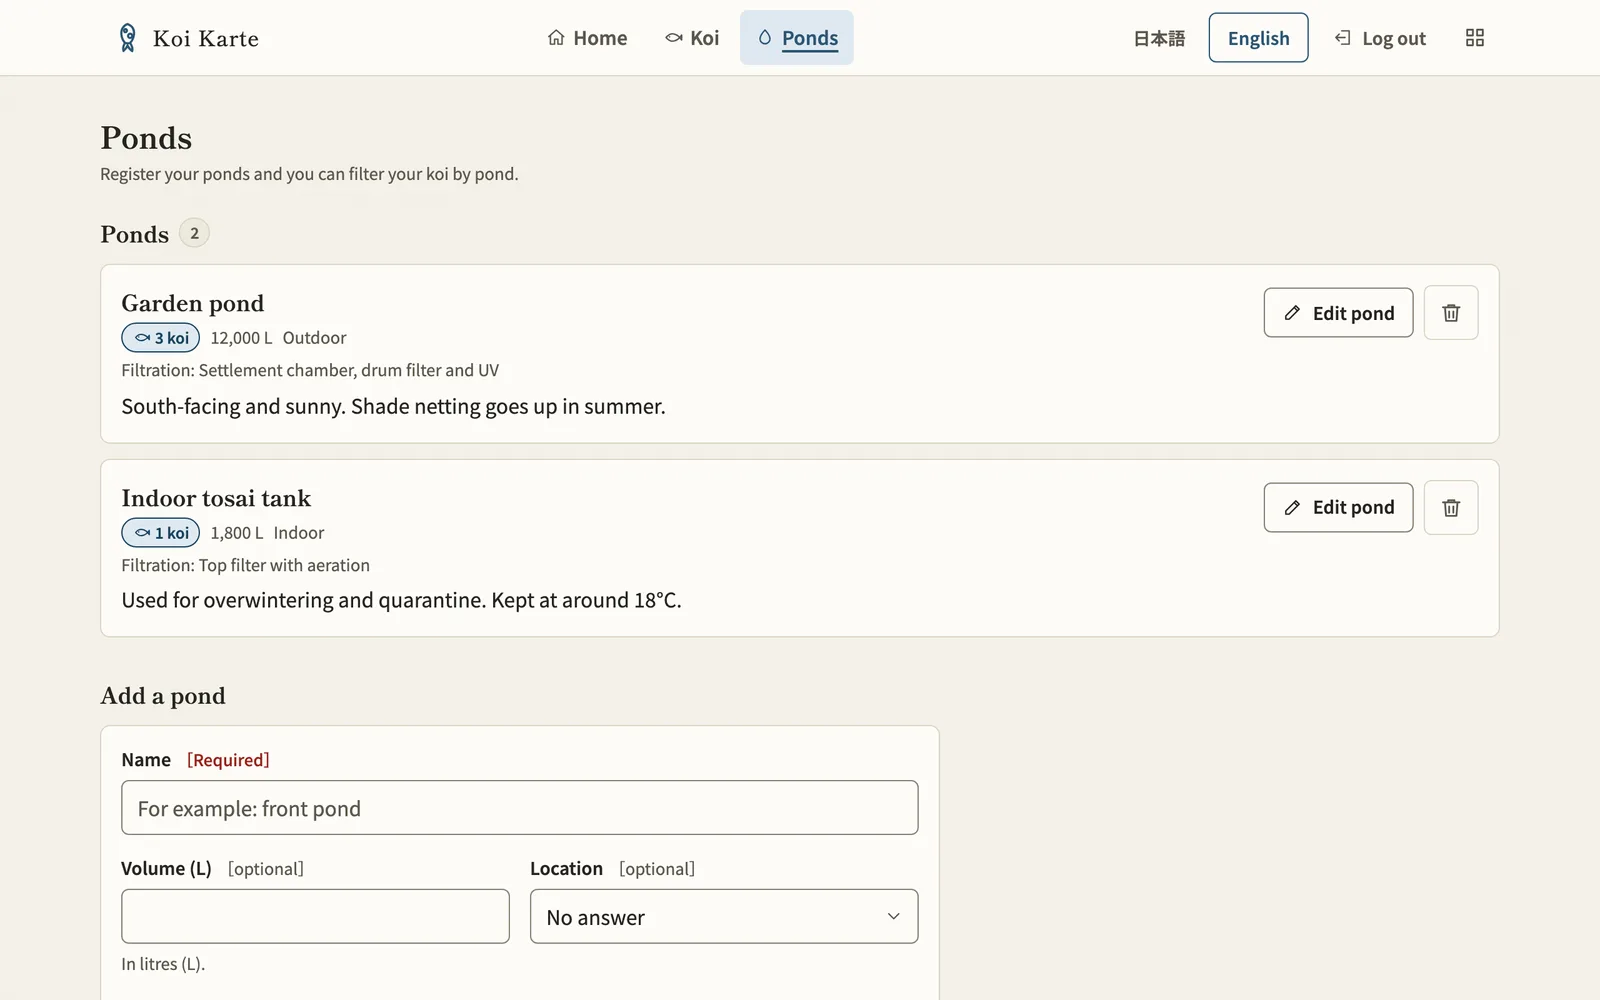1600x1000 pixels.
Task: Edit the Indoor tosai tank pond
Action: 1338,508
